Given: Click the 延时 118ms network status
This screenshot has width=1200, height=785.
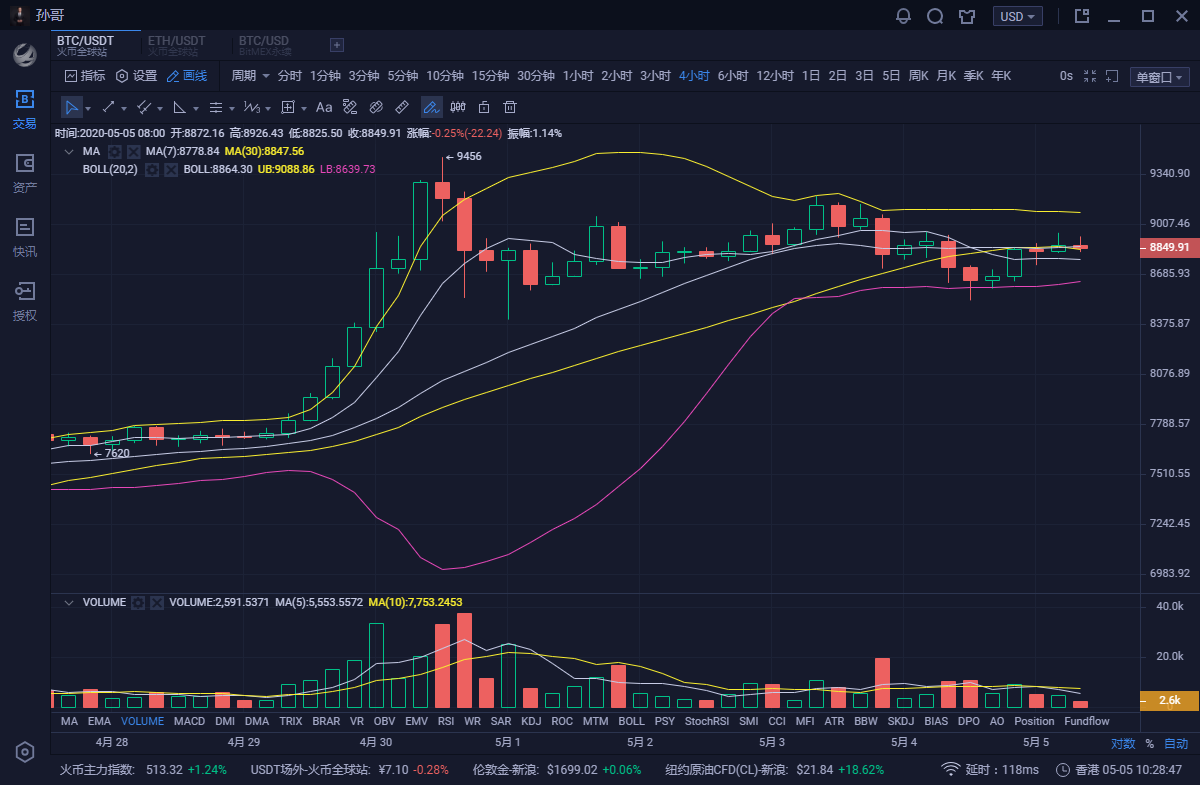Looking at the screenshot, I should click(990, 769).
